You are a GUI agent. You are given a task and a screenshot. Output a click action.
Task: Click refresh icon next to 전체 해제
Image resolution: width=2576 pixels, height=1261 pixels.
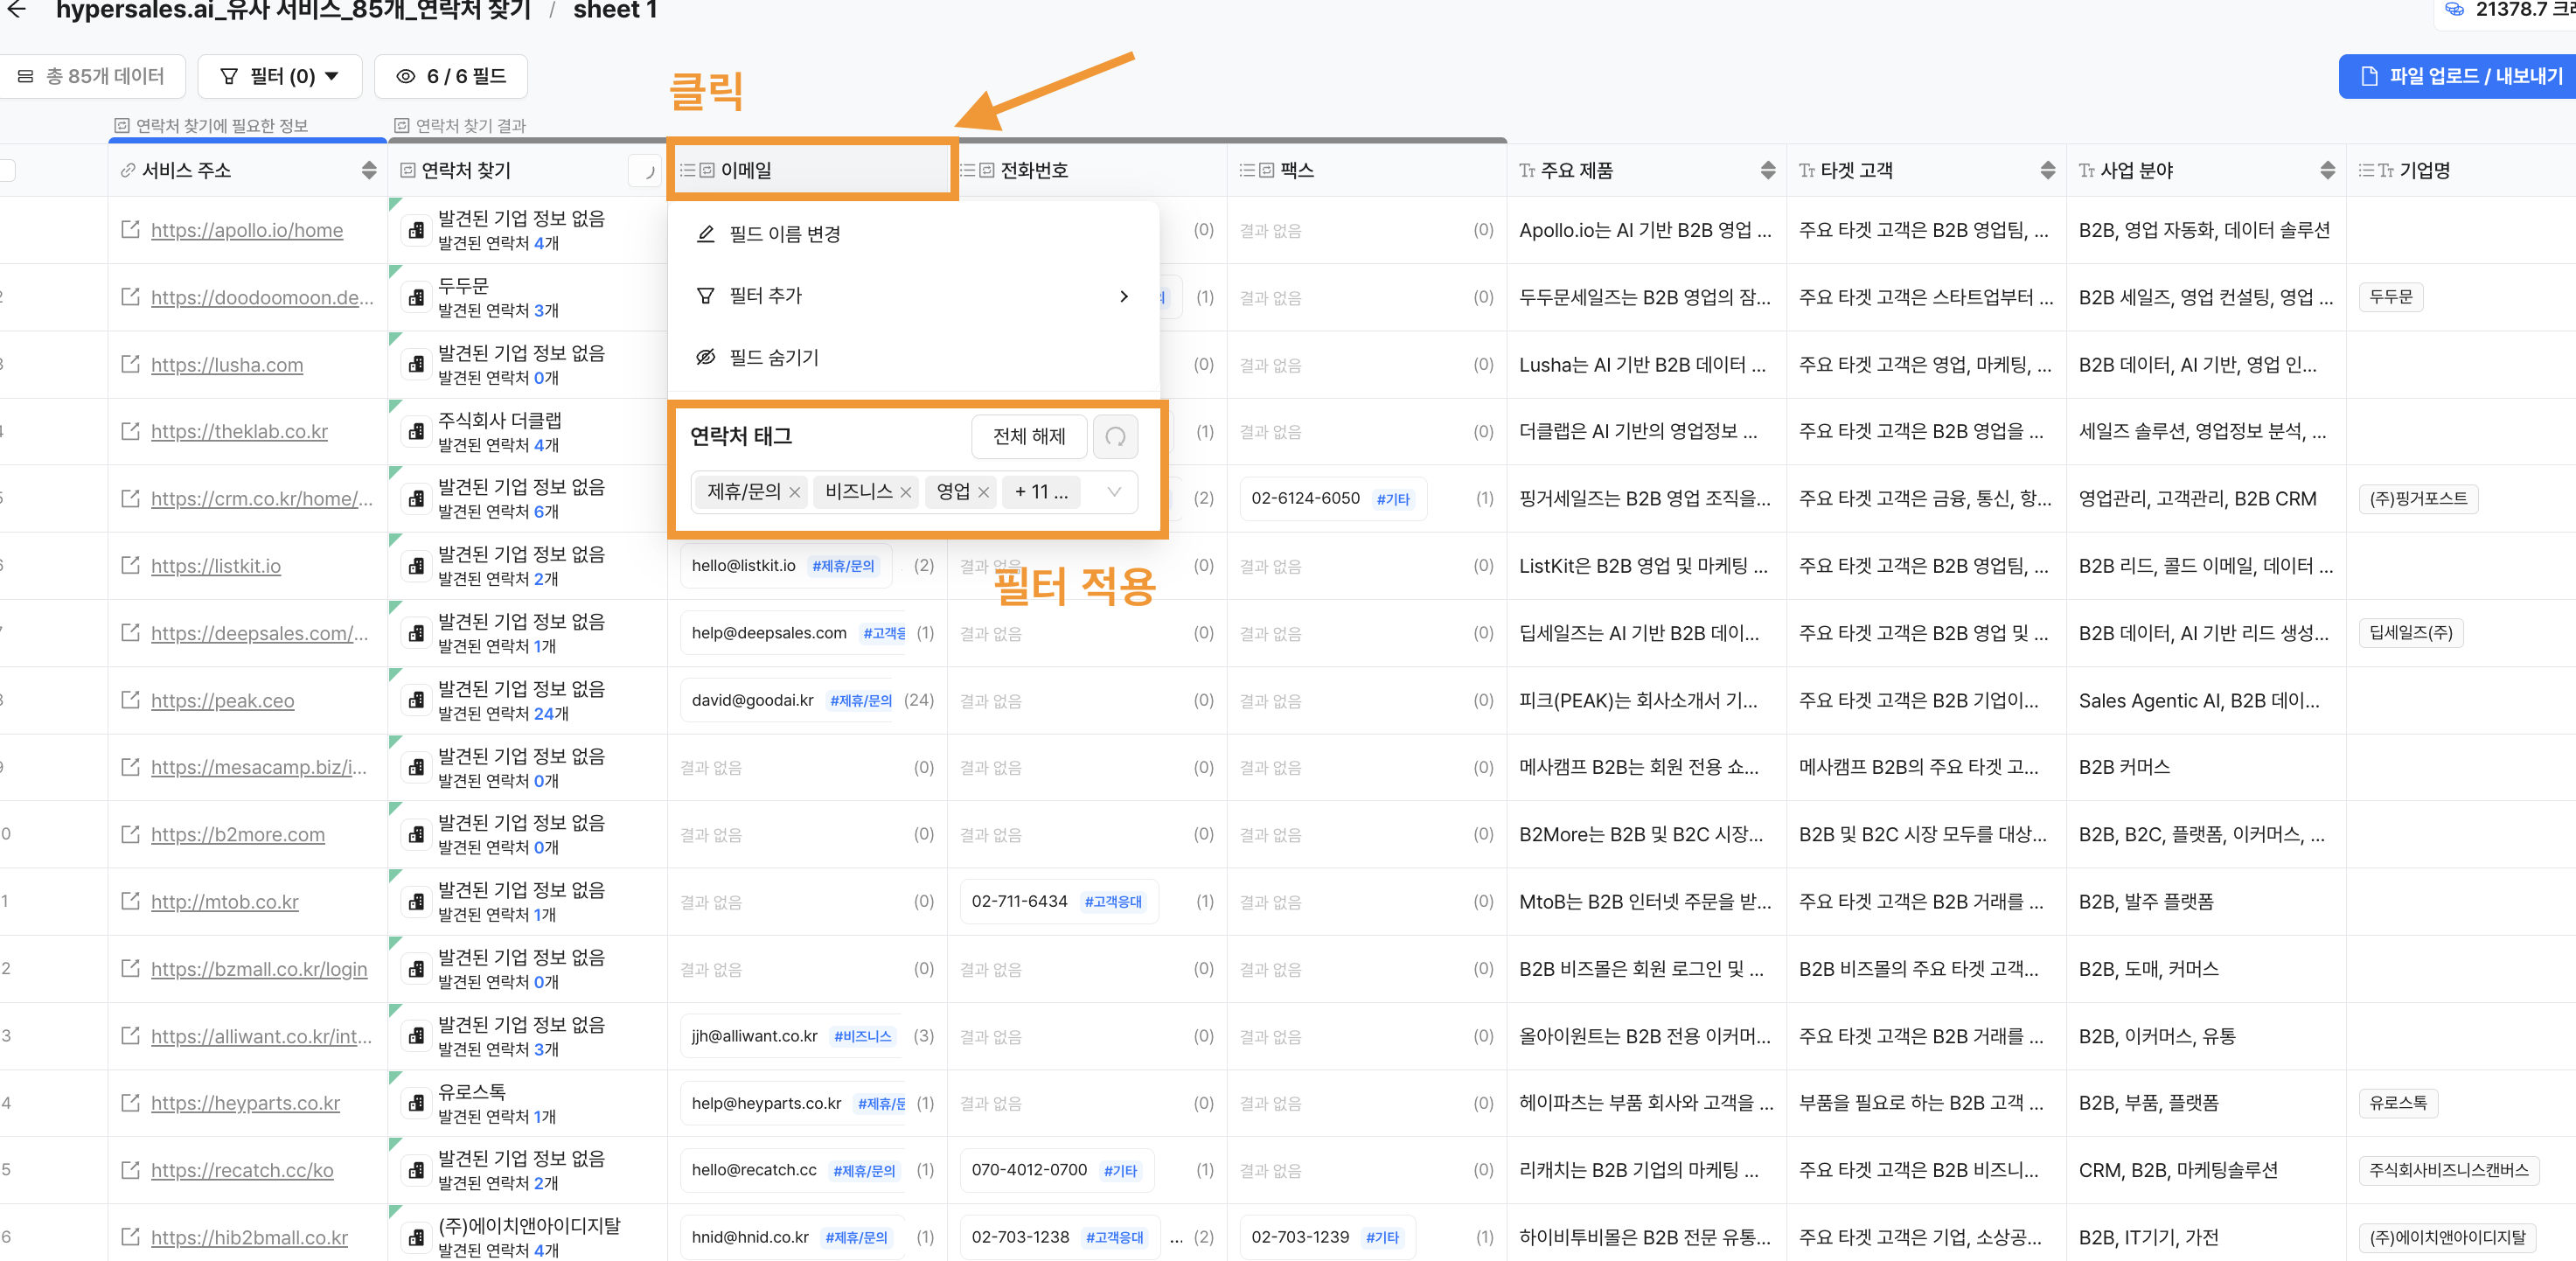(1115, 437)
